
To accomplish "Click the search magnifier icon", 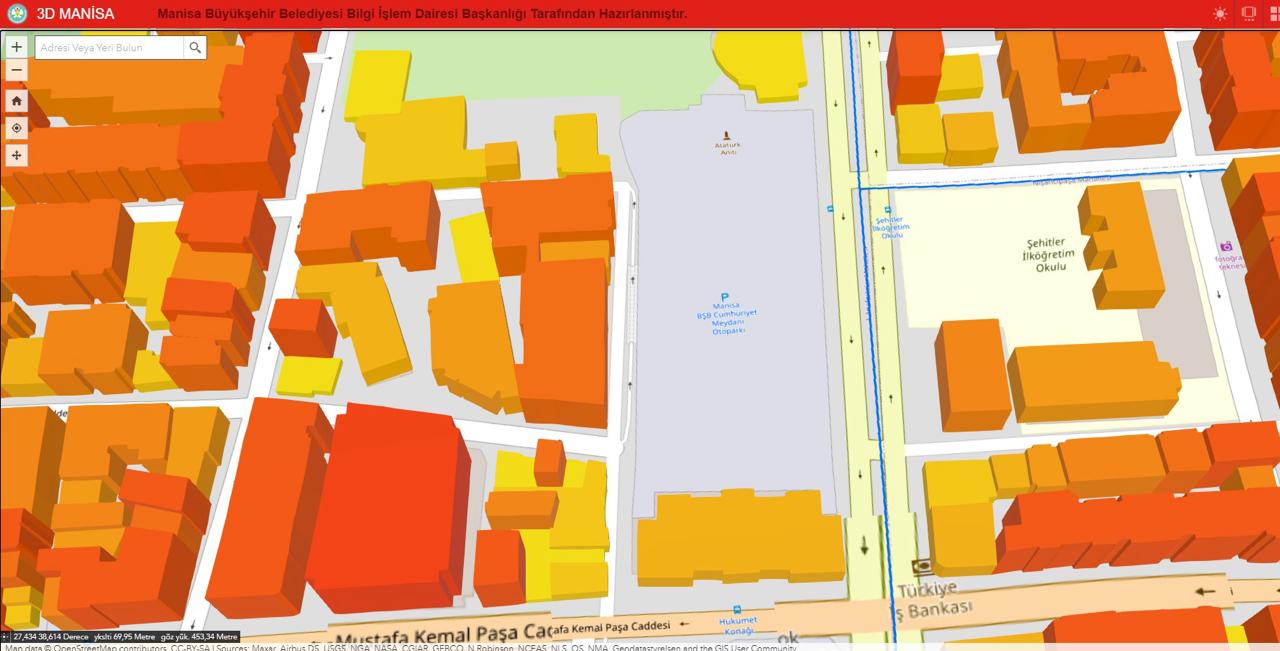I will pyautogui.click(x=195, y=47).
